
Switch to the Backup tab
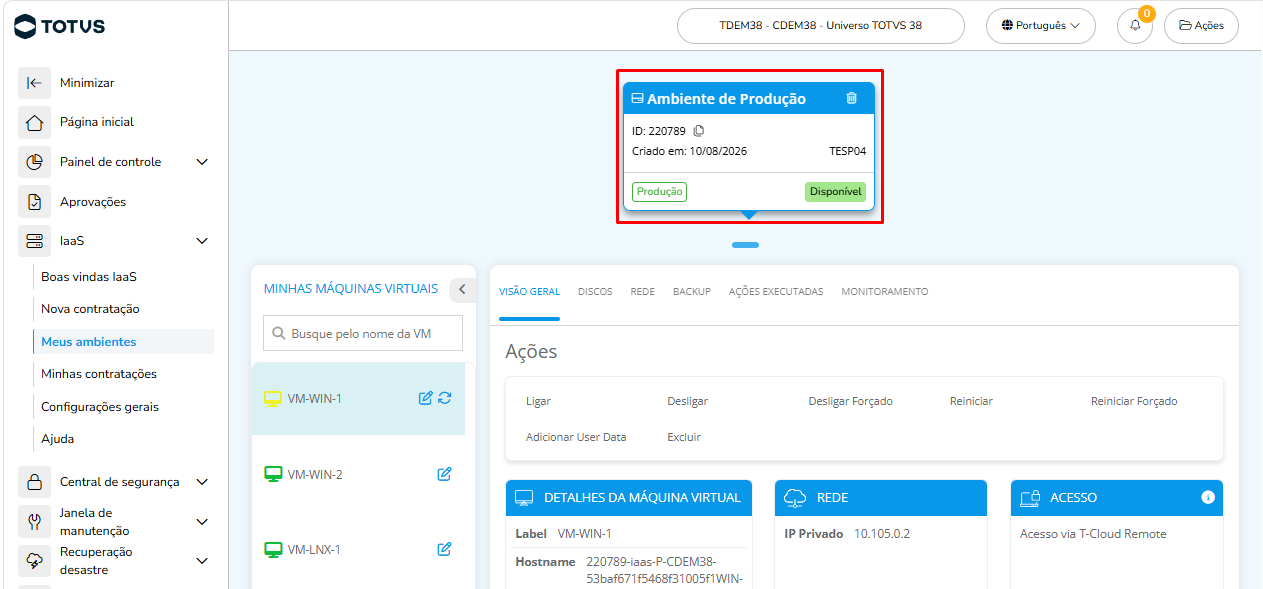coord(692,292)
